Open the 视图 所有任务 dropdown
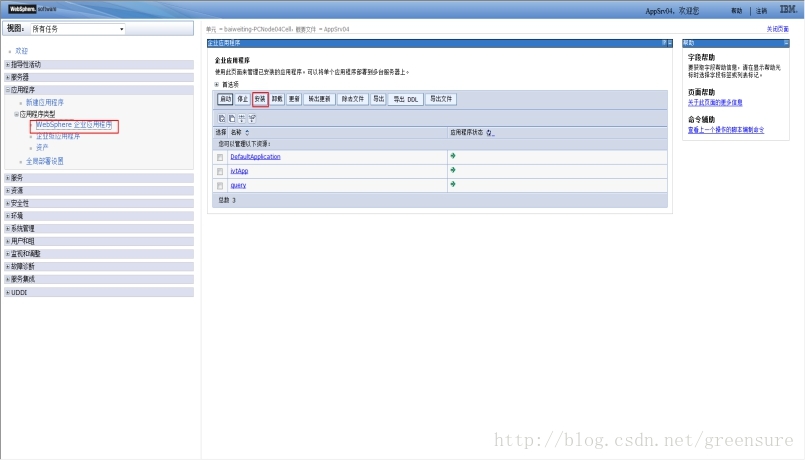The image size is (805, 460). (78, 29)
